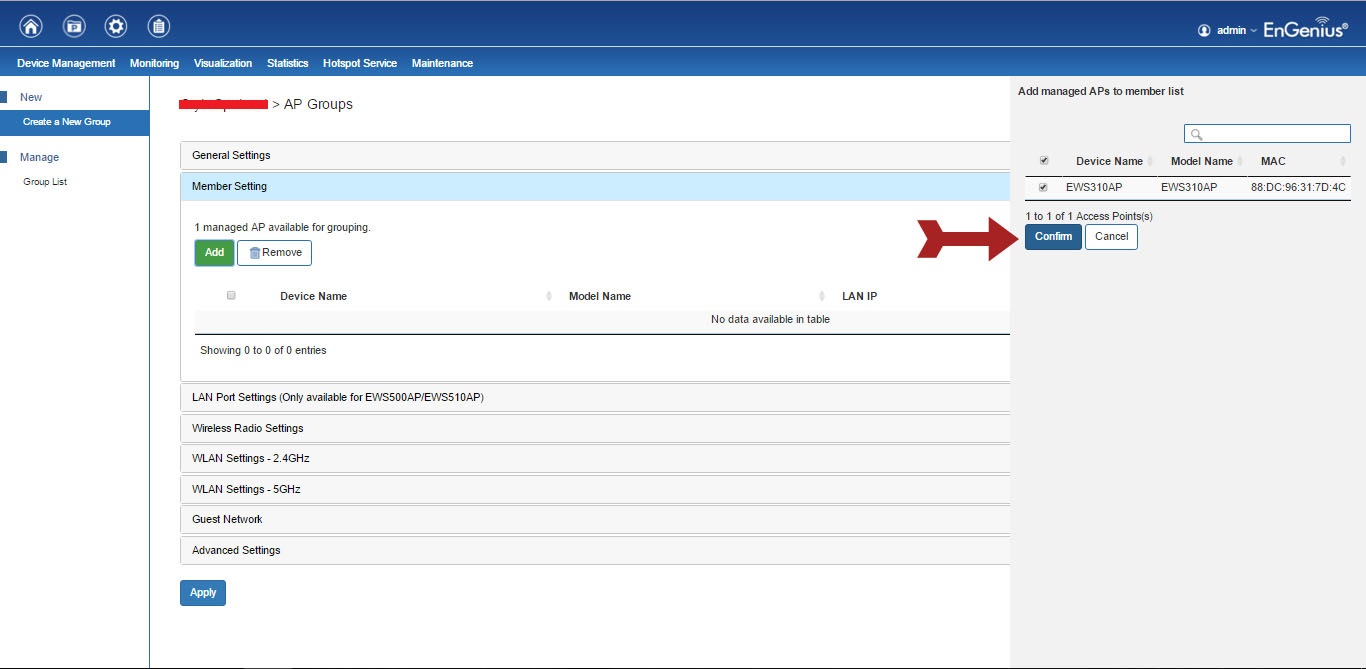Image resolution: width=1366 pixels, height=669 pixels.
Task: Click the Device Name sort arrows in member table
Action: point(549,296)
